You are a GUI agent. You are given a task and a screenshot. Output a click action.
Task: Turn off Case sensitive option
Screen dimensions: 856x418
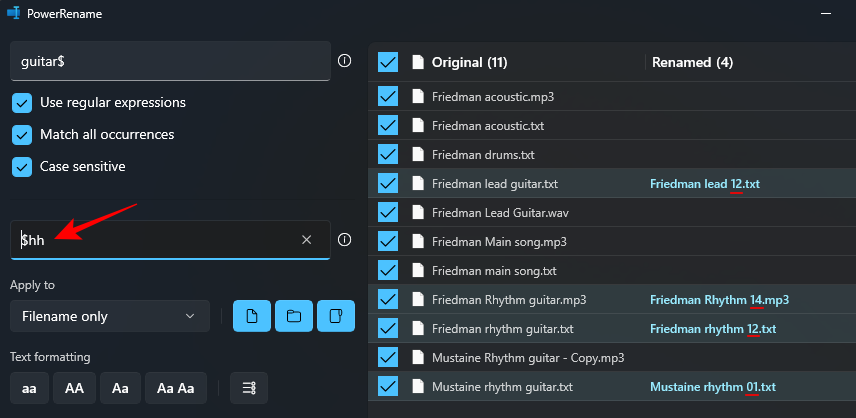click(x=22, y=166)
